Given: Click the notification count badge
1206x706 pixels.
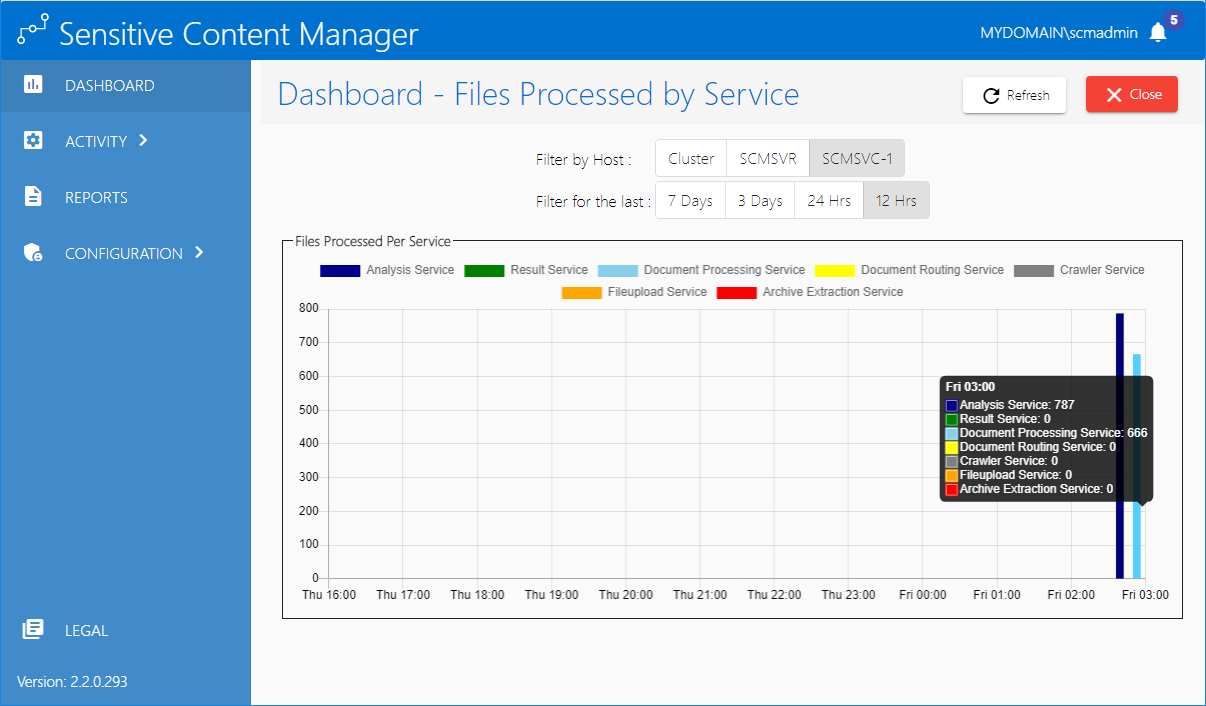Looking at the screenshot, I should point(1174,20).
